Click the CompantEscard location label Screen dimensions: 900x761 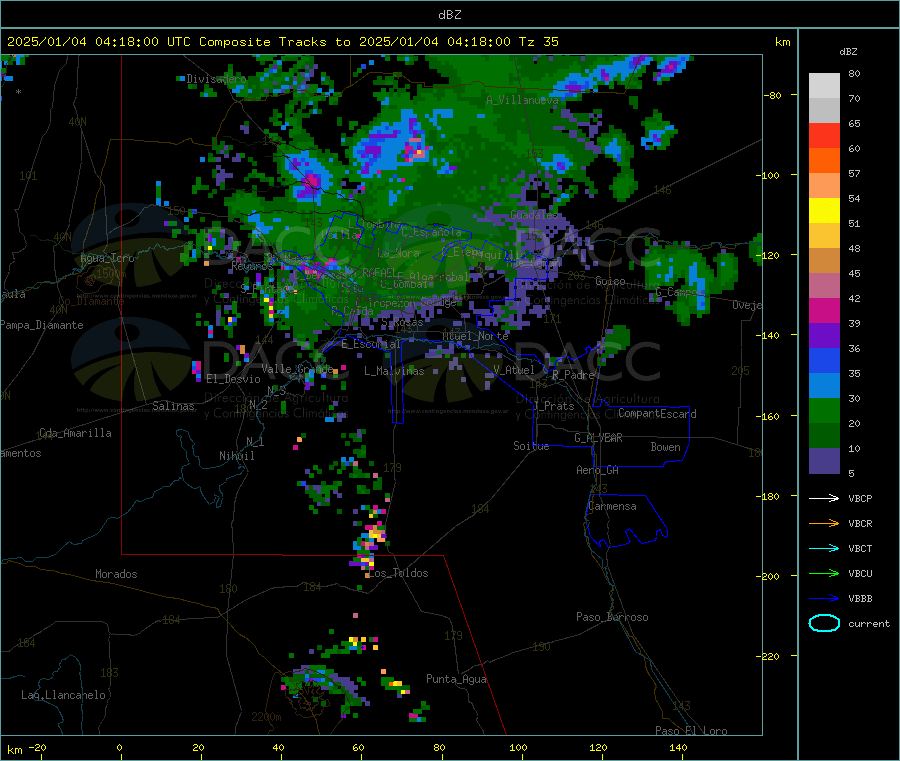click(657, 414)
